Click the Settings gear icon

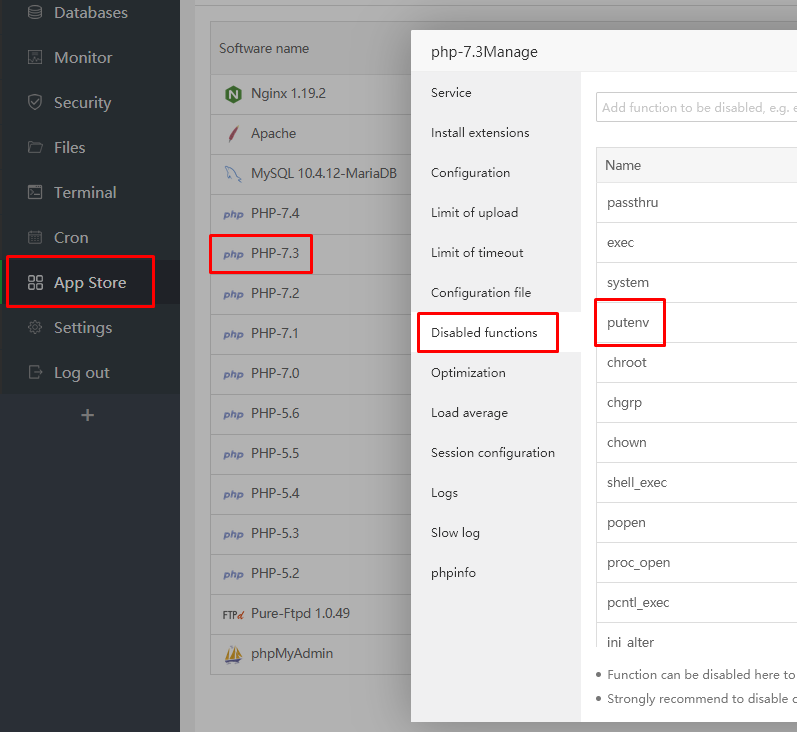[x=35, y=327]
